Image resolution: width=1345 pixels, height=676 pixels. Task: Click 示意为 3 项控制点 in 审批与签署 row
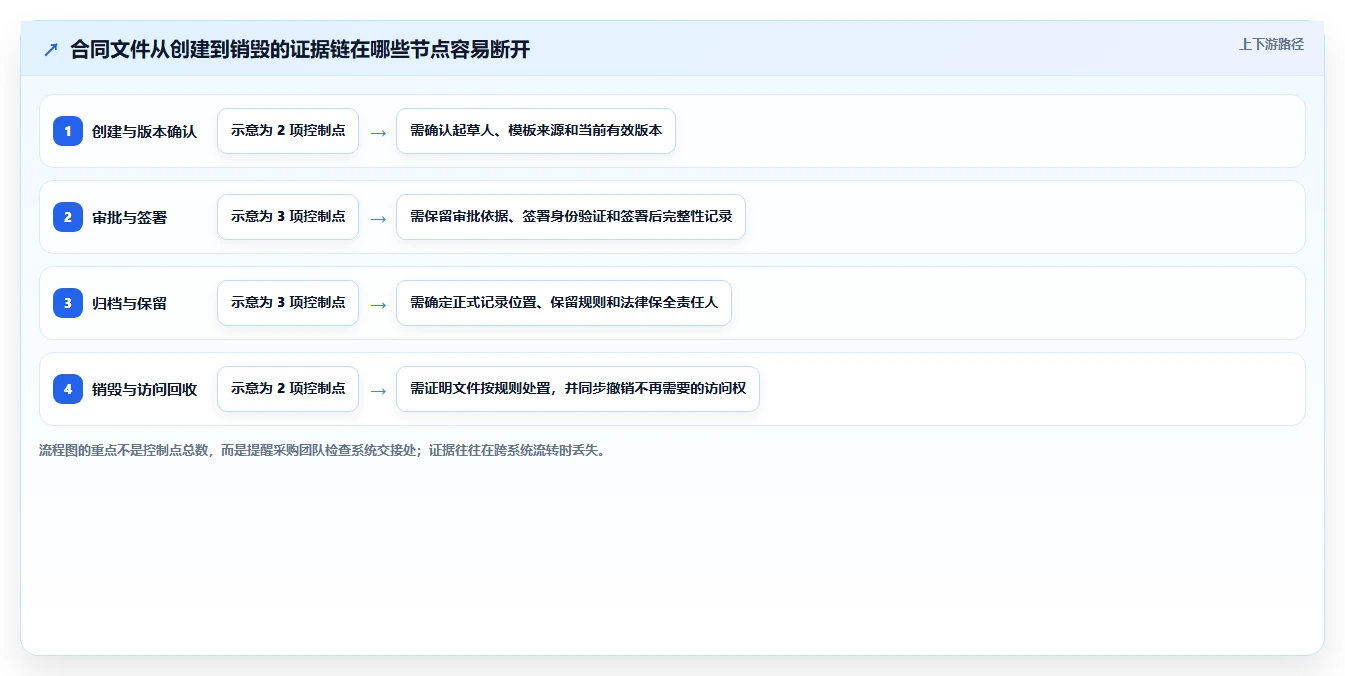tap(288, 217)
